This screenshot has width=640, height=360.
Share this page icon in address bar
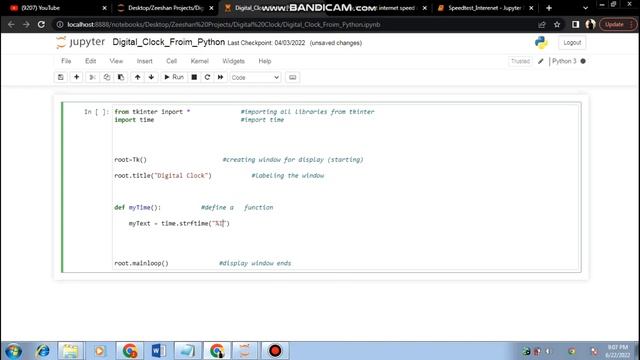coord(542,24)
